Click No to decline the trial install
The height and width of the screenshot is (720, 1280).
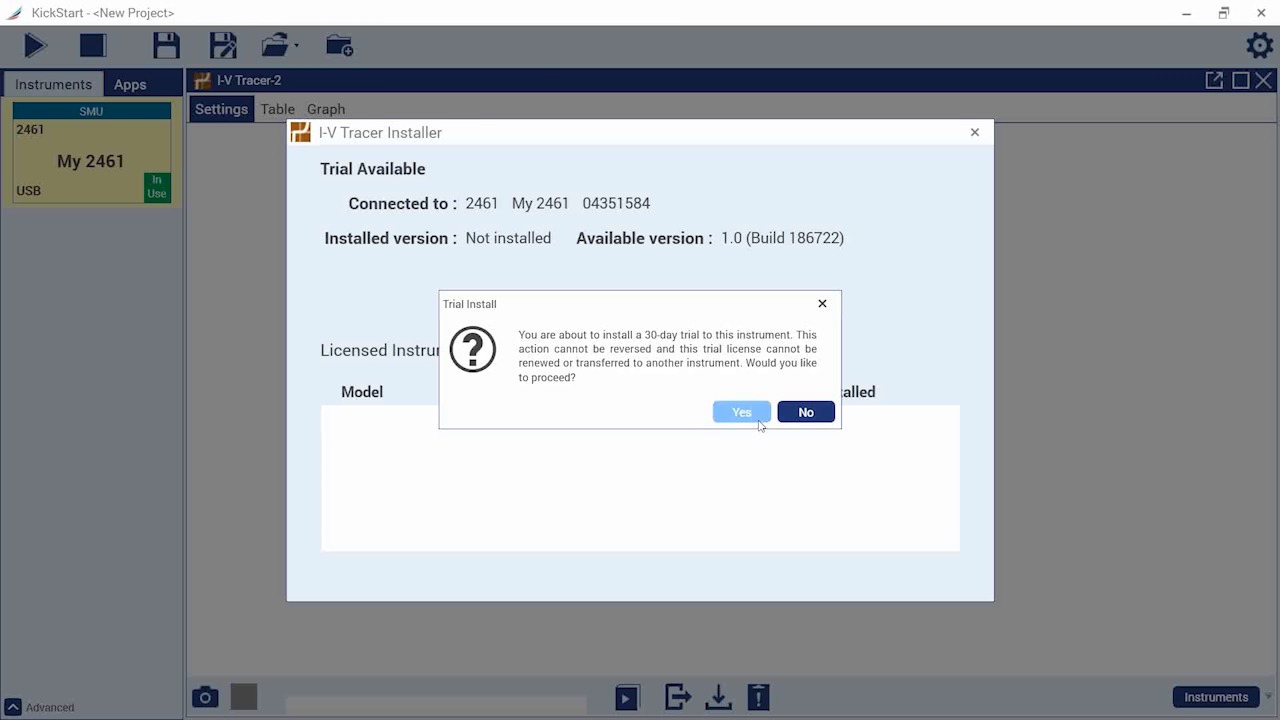(805, 412)
